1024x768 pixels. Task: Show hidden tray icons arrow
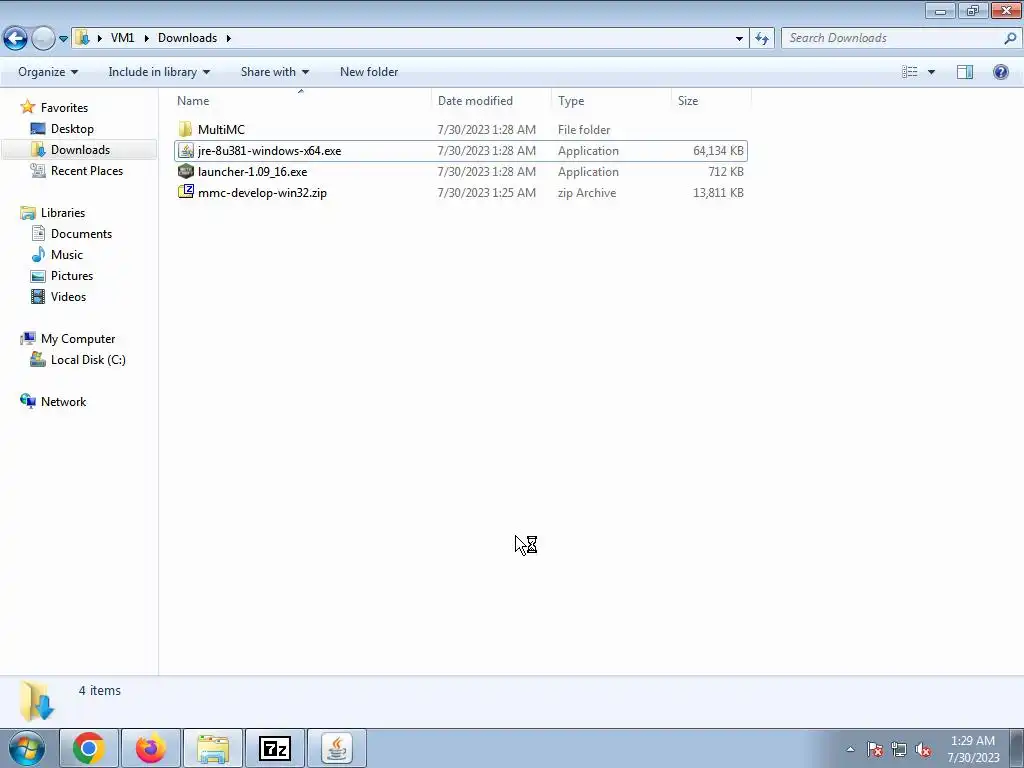pyautogui.click(x=850, y=749)
